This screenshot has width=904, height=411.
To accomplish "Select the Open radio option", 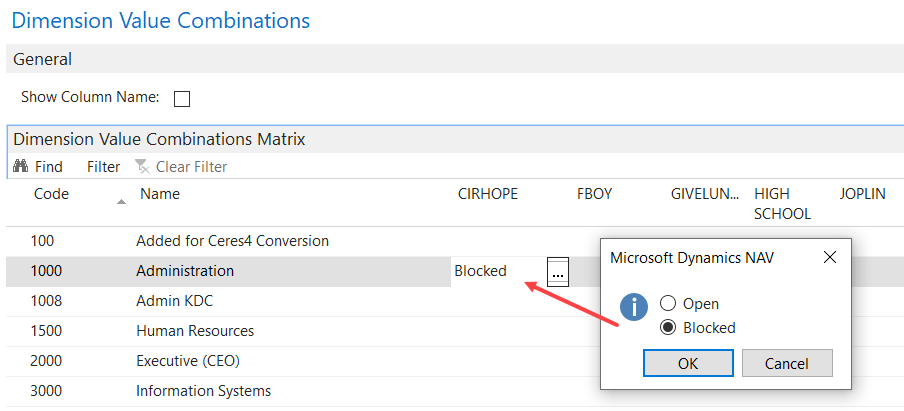I will 668,304.
